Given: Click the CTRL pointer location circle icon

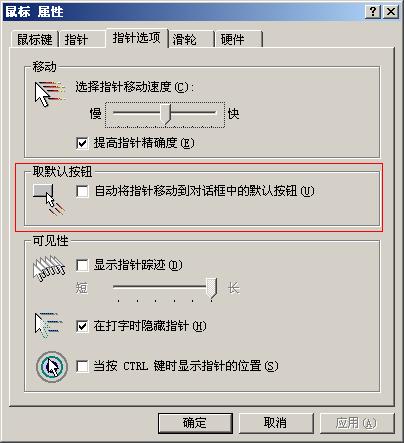Looking at the screenshot, I should coord(52,367).
